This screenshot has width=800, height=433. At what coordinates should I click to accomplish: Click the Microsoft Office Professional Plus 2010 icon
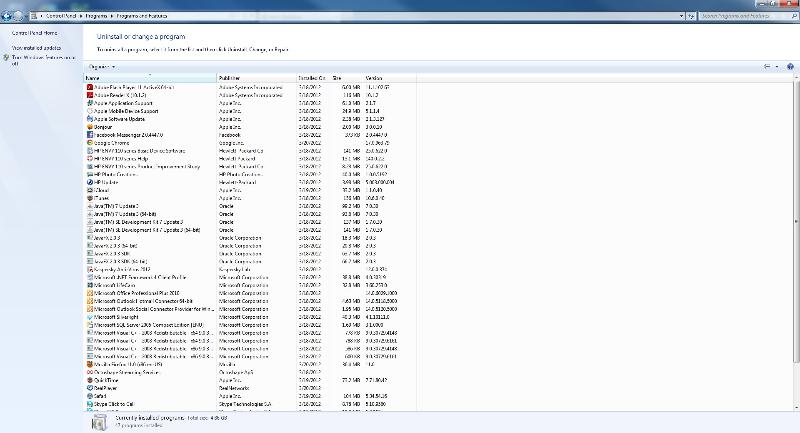click(90, 293)
